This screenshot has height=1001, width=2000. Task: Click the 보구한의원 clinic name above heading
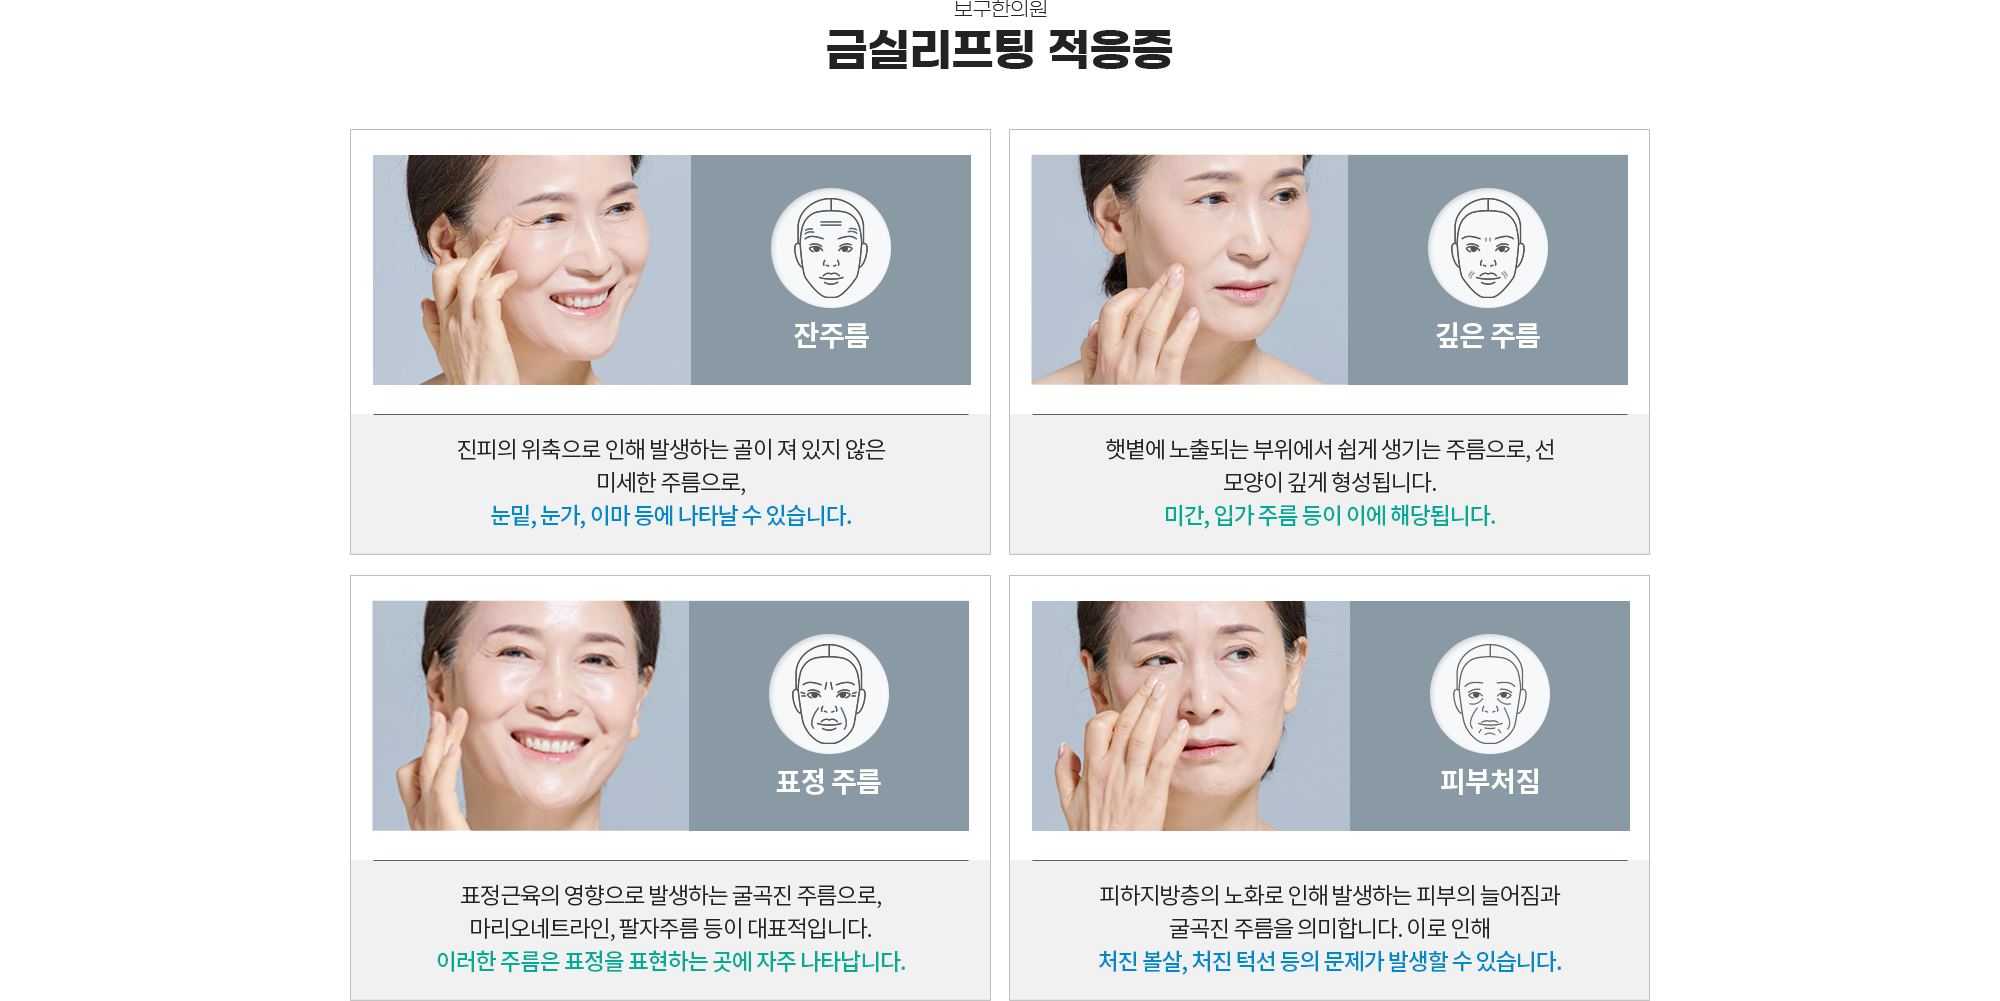pyautogui.click(x=1000, y=9)
